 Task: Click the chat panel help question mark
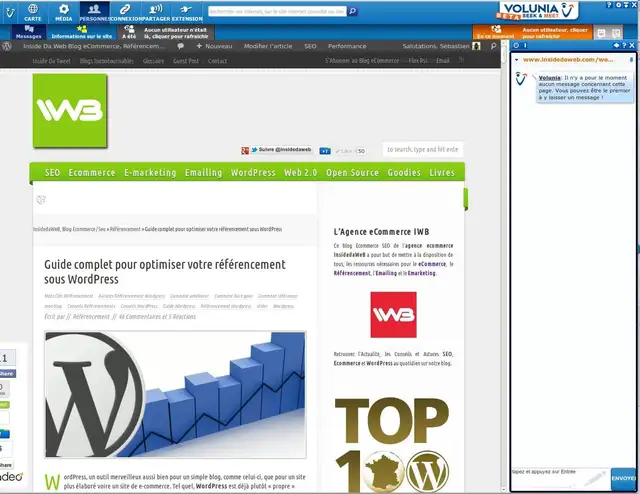point(624,45)
